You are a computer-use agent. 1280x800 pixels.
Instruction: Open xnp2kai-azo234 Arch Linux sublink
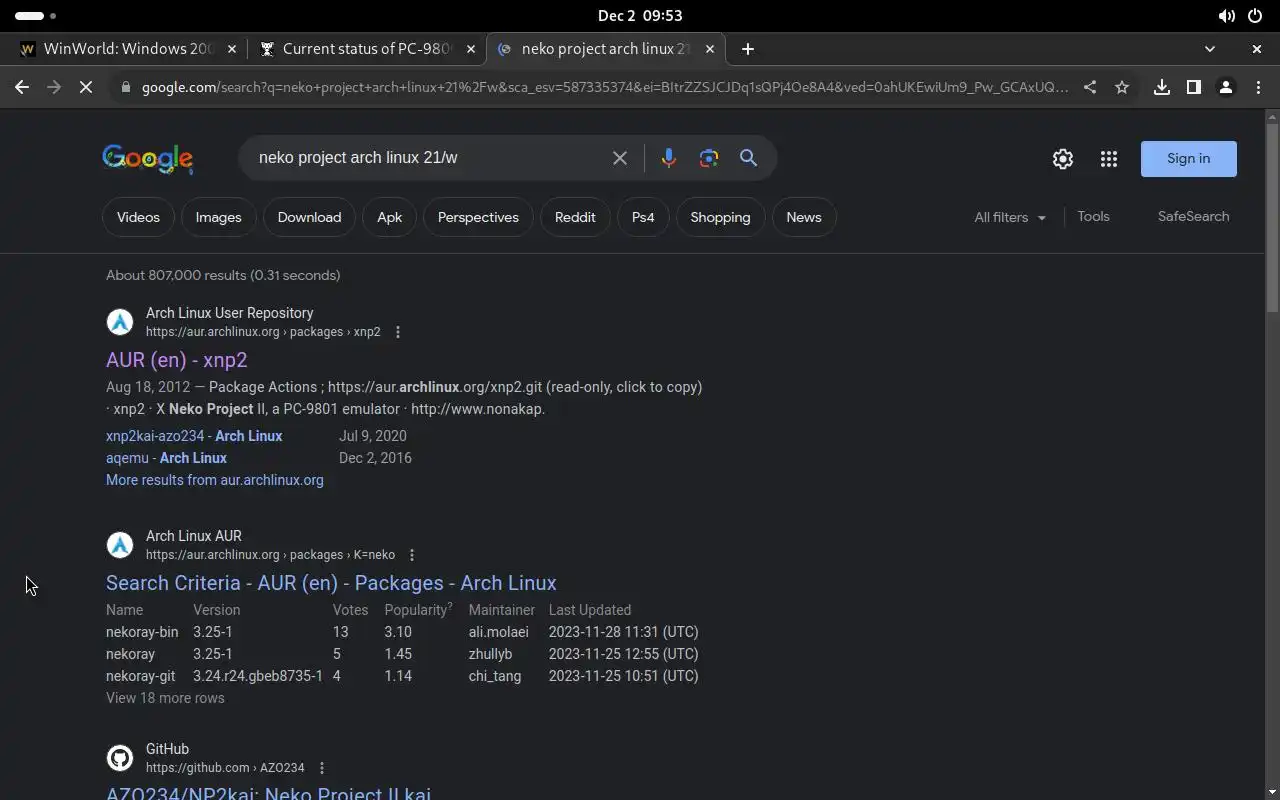194,436
